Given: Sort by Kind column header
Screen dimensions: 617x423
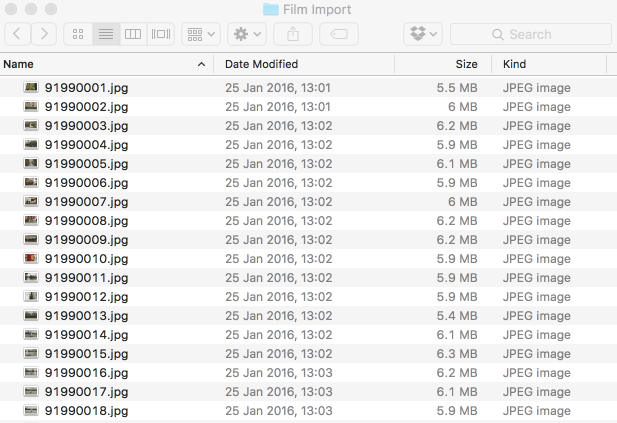Looking at the screenshot, I should coord(549,64).
